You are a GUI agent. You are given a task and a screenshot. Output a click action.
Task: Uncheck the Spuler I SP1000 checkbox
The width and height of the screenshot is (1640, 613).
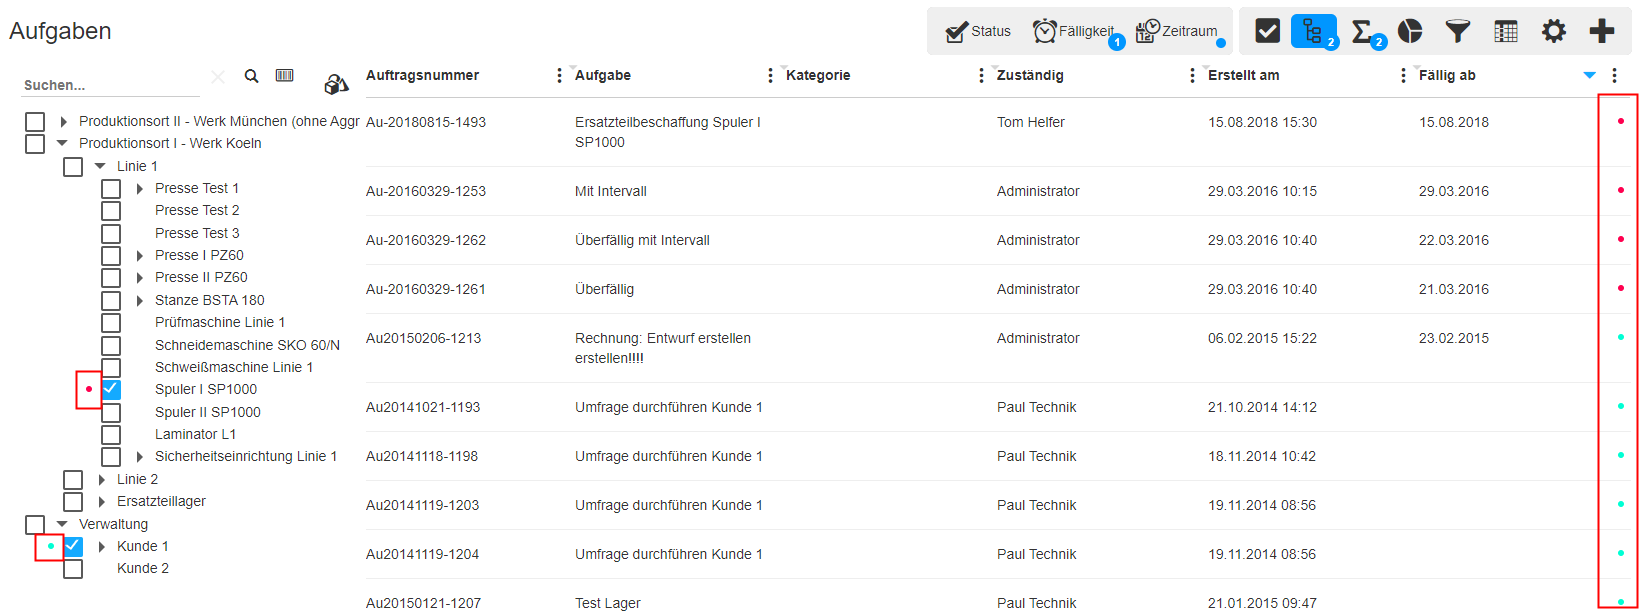(x=111, y=389)
